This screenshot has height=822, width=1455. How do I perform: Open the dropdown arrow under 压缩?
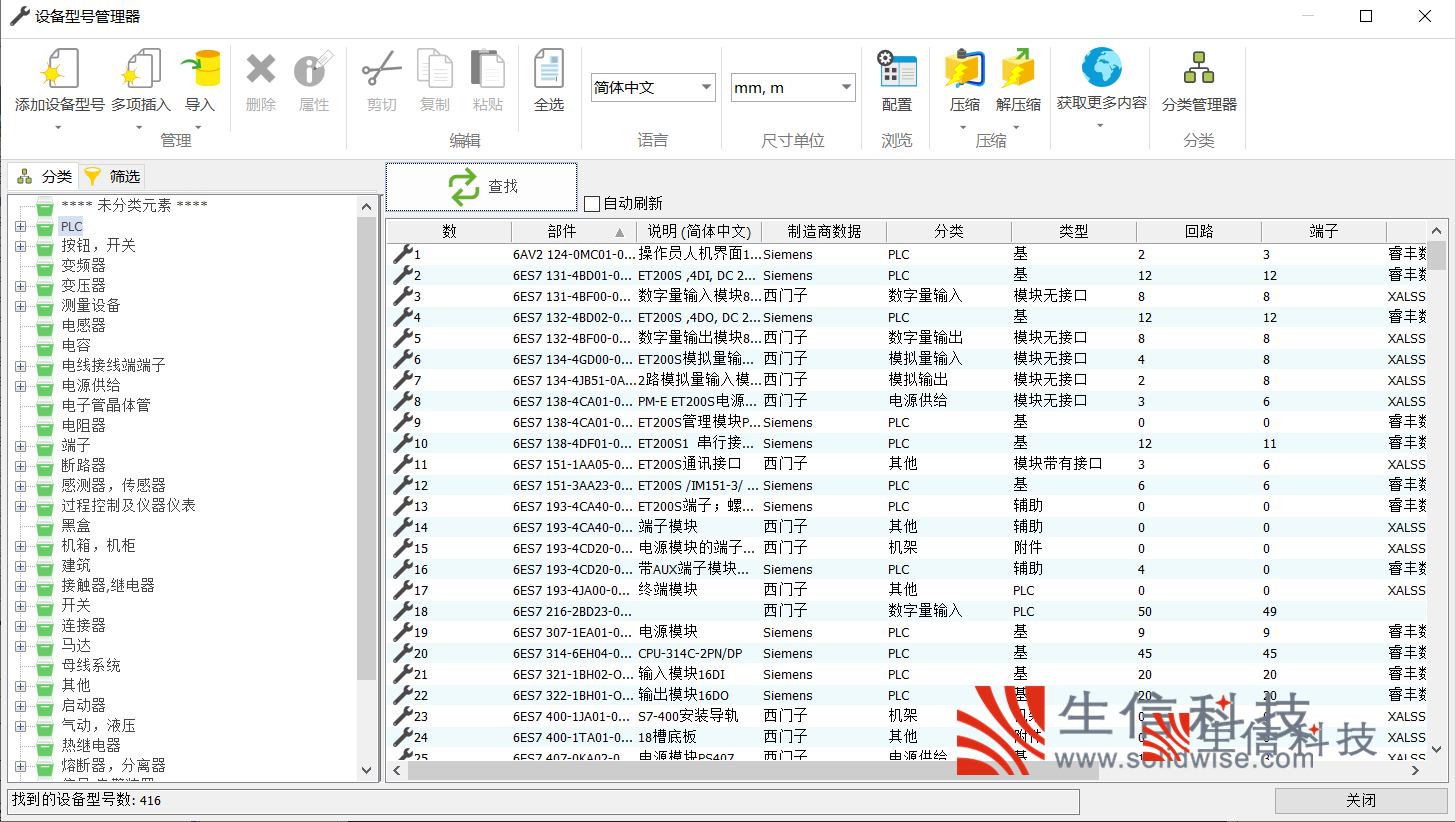964,127
